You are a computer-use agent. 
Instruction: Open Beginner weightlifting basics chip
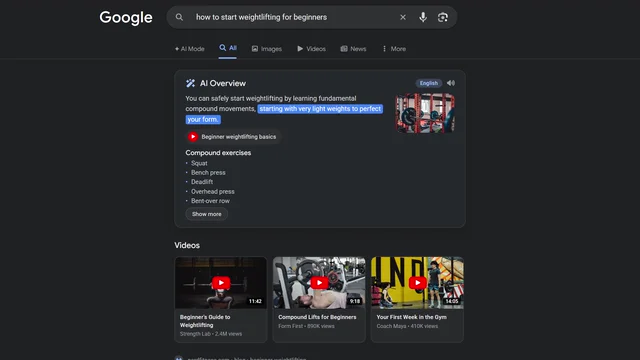[233, 137]
